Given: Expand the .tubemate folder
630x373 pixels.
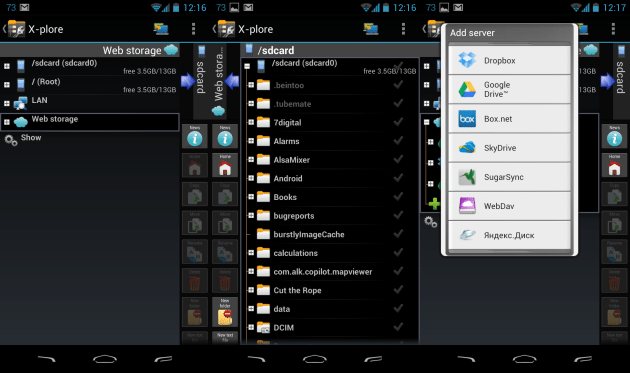Looking at the screenshot, I should (251, 103).
